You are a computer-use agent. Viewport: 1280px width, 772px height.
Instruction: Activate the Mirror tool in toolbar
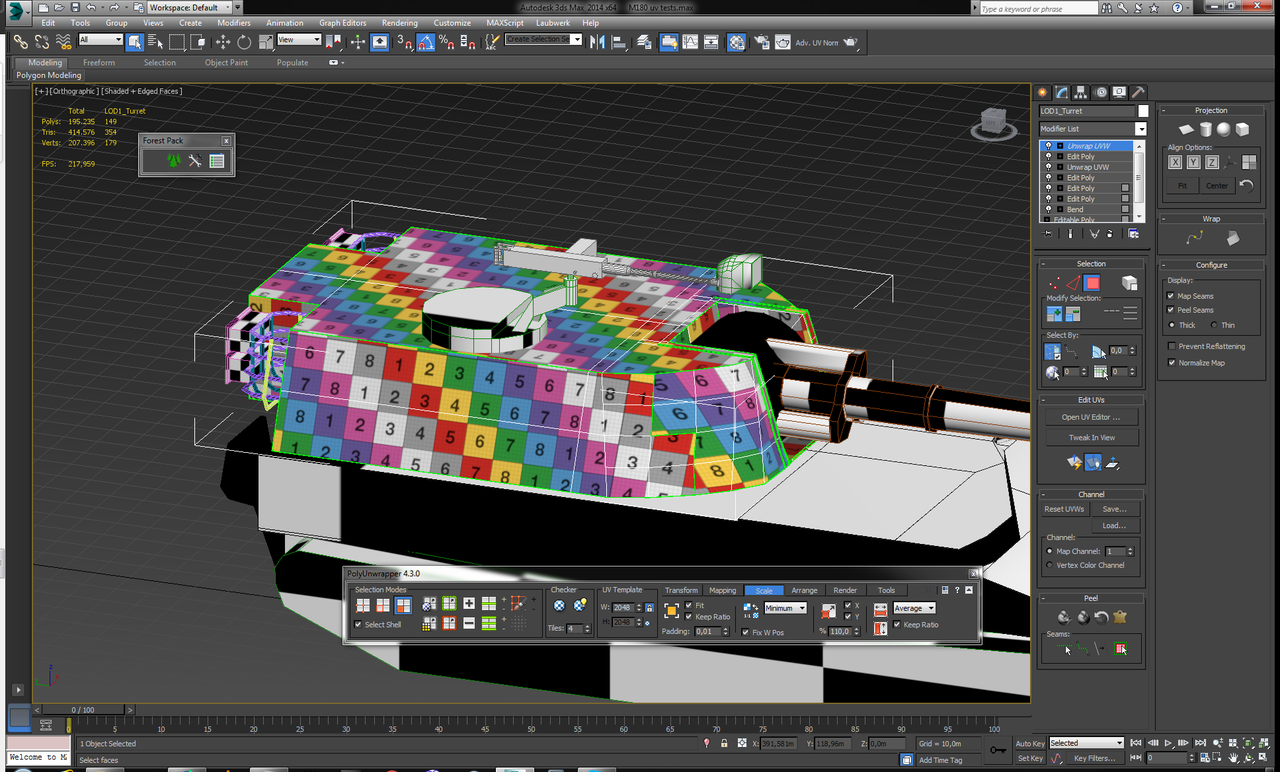[597, 42]
